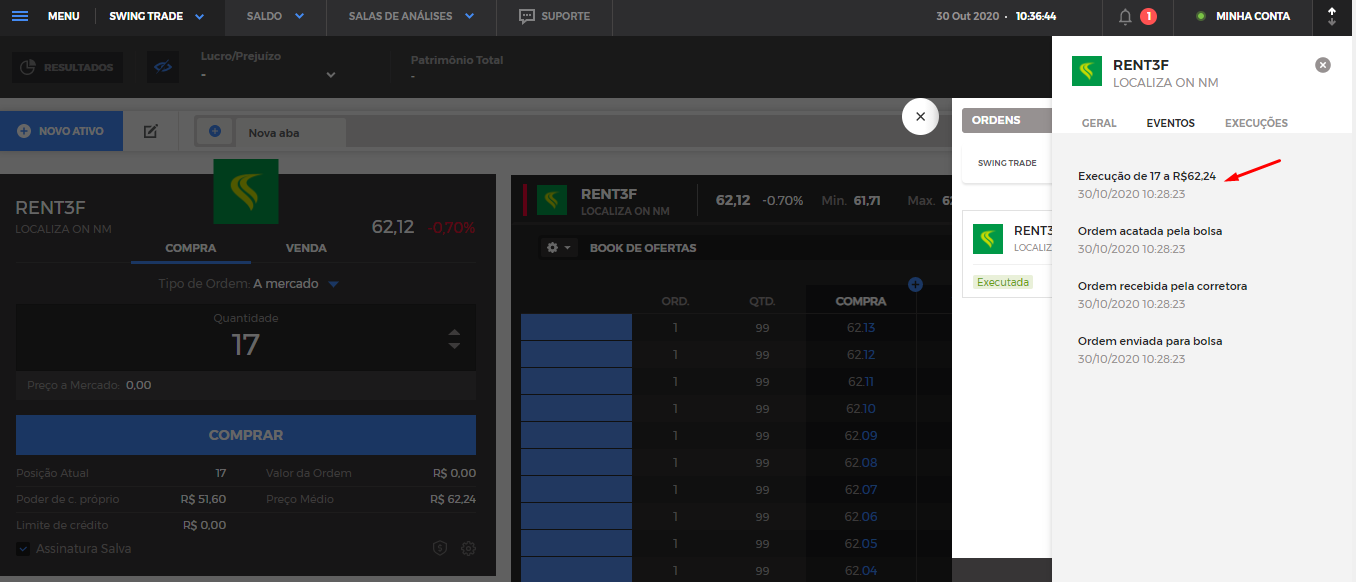This screenshot has height=582, width=1356.
Task: Click the COMPRAR button
Action: (x=246, y=435)
